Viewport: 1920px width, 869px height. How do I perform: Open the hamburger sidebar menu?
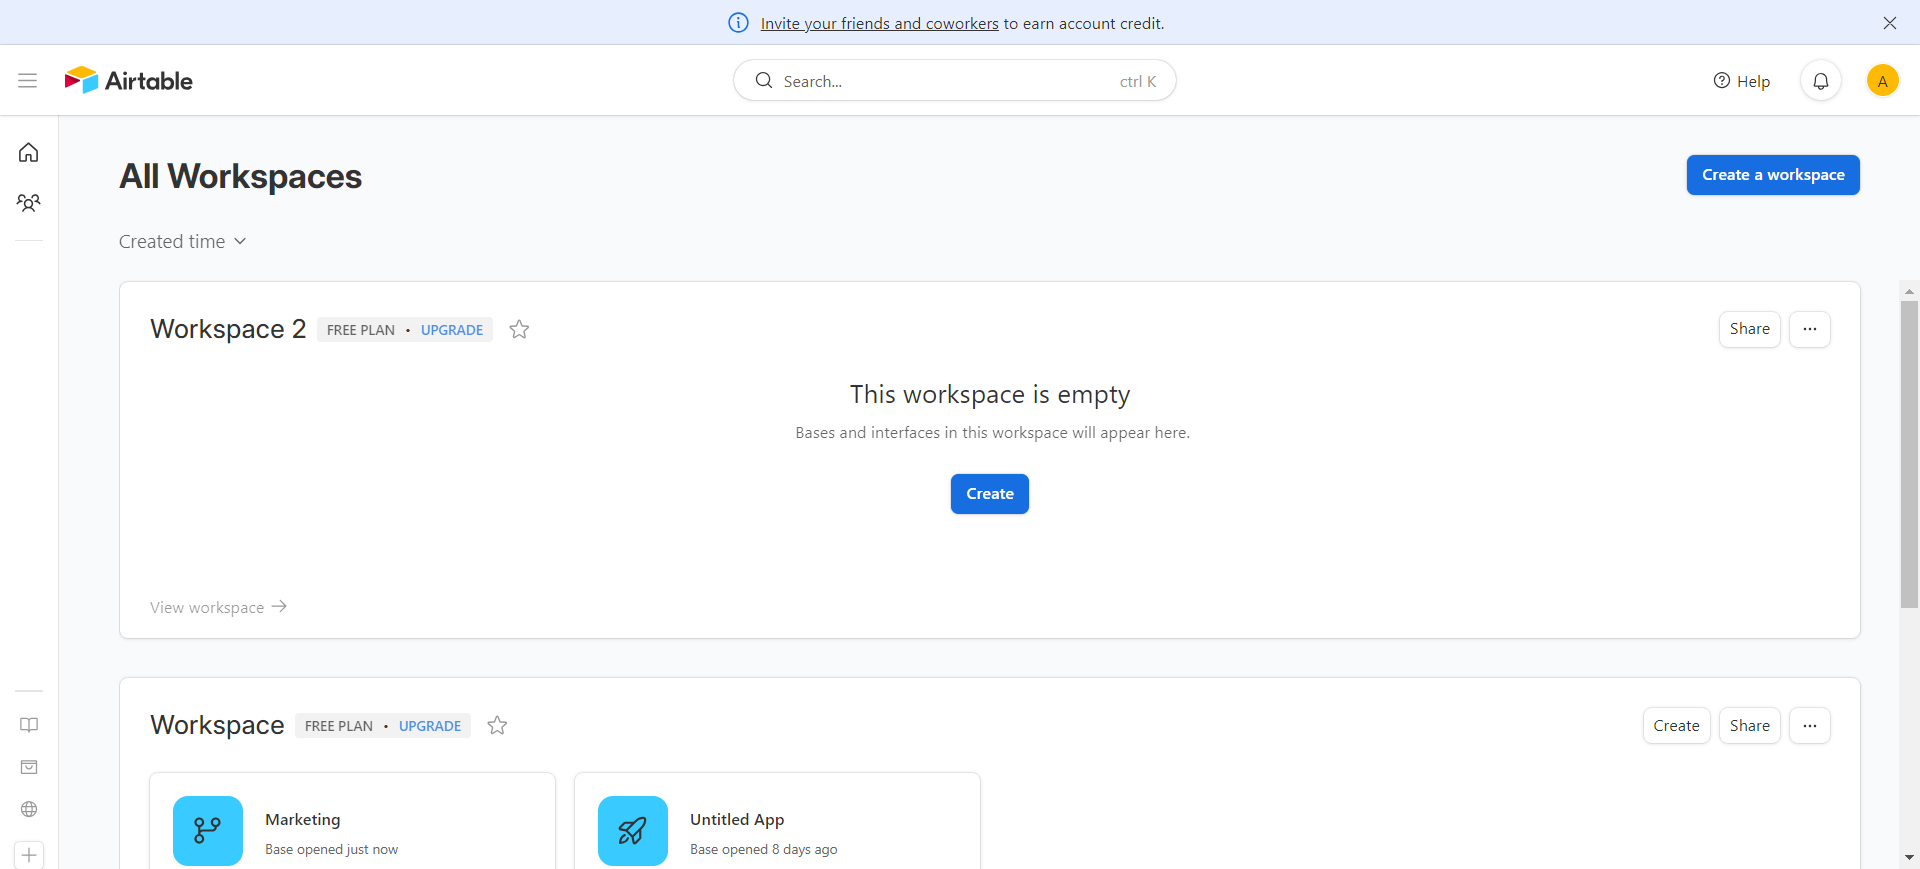(28, 80)
